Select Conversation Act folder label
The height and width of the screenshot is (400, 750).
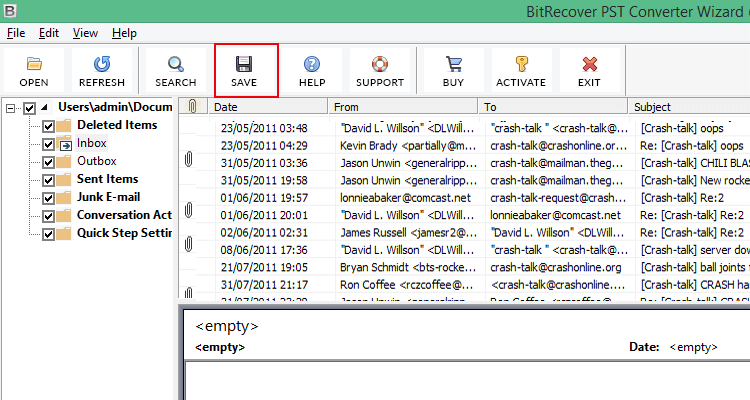click(124, 215)
